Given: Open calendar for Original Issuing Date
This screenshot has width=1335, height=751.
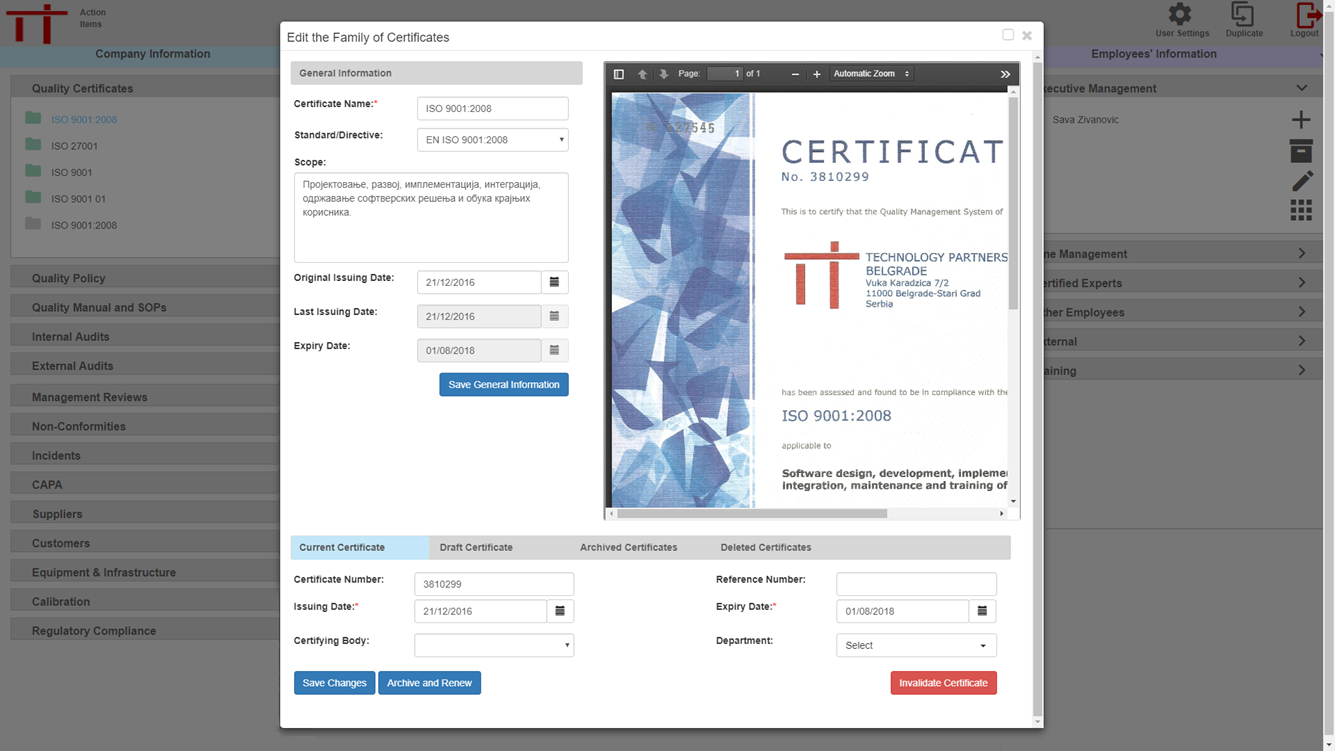Looking at the screenshot, I should point(555,282).
